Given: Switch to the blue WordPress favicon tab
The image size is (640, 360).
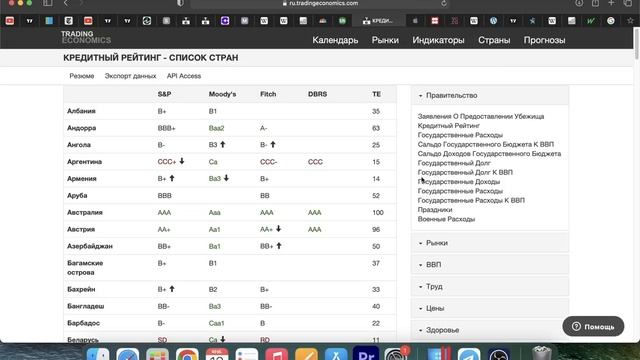Looking at the screenshot, I should click(493, 21).
